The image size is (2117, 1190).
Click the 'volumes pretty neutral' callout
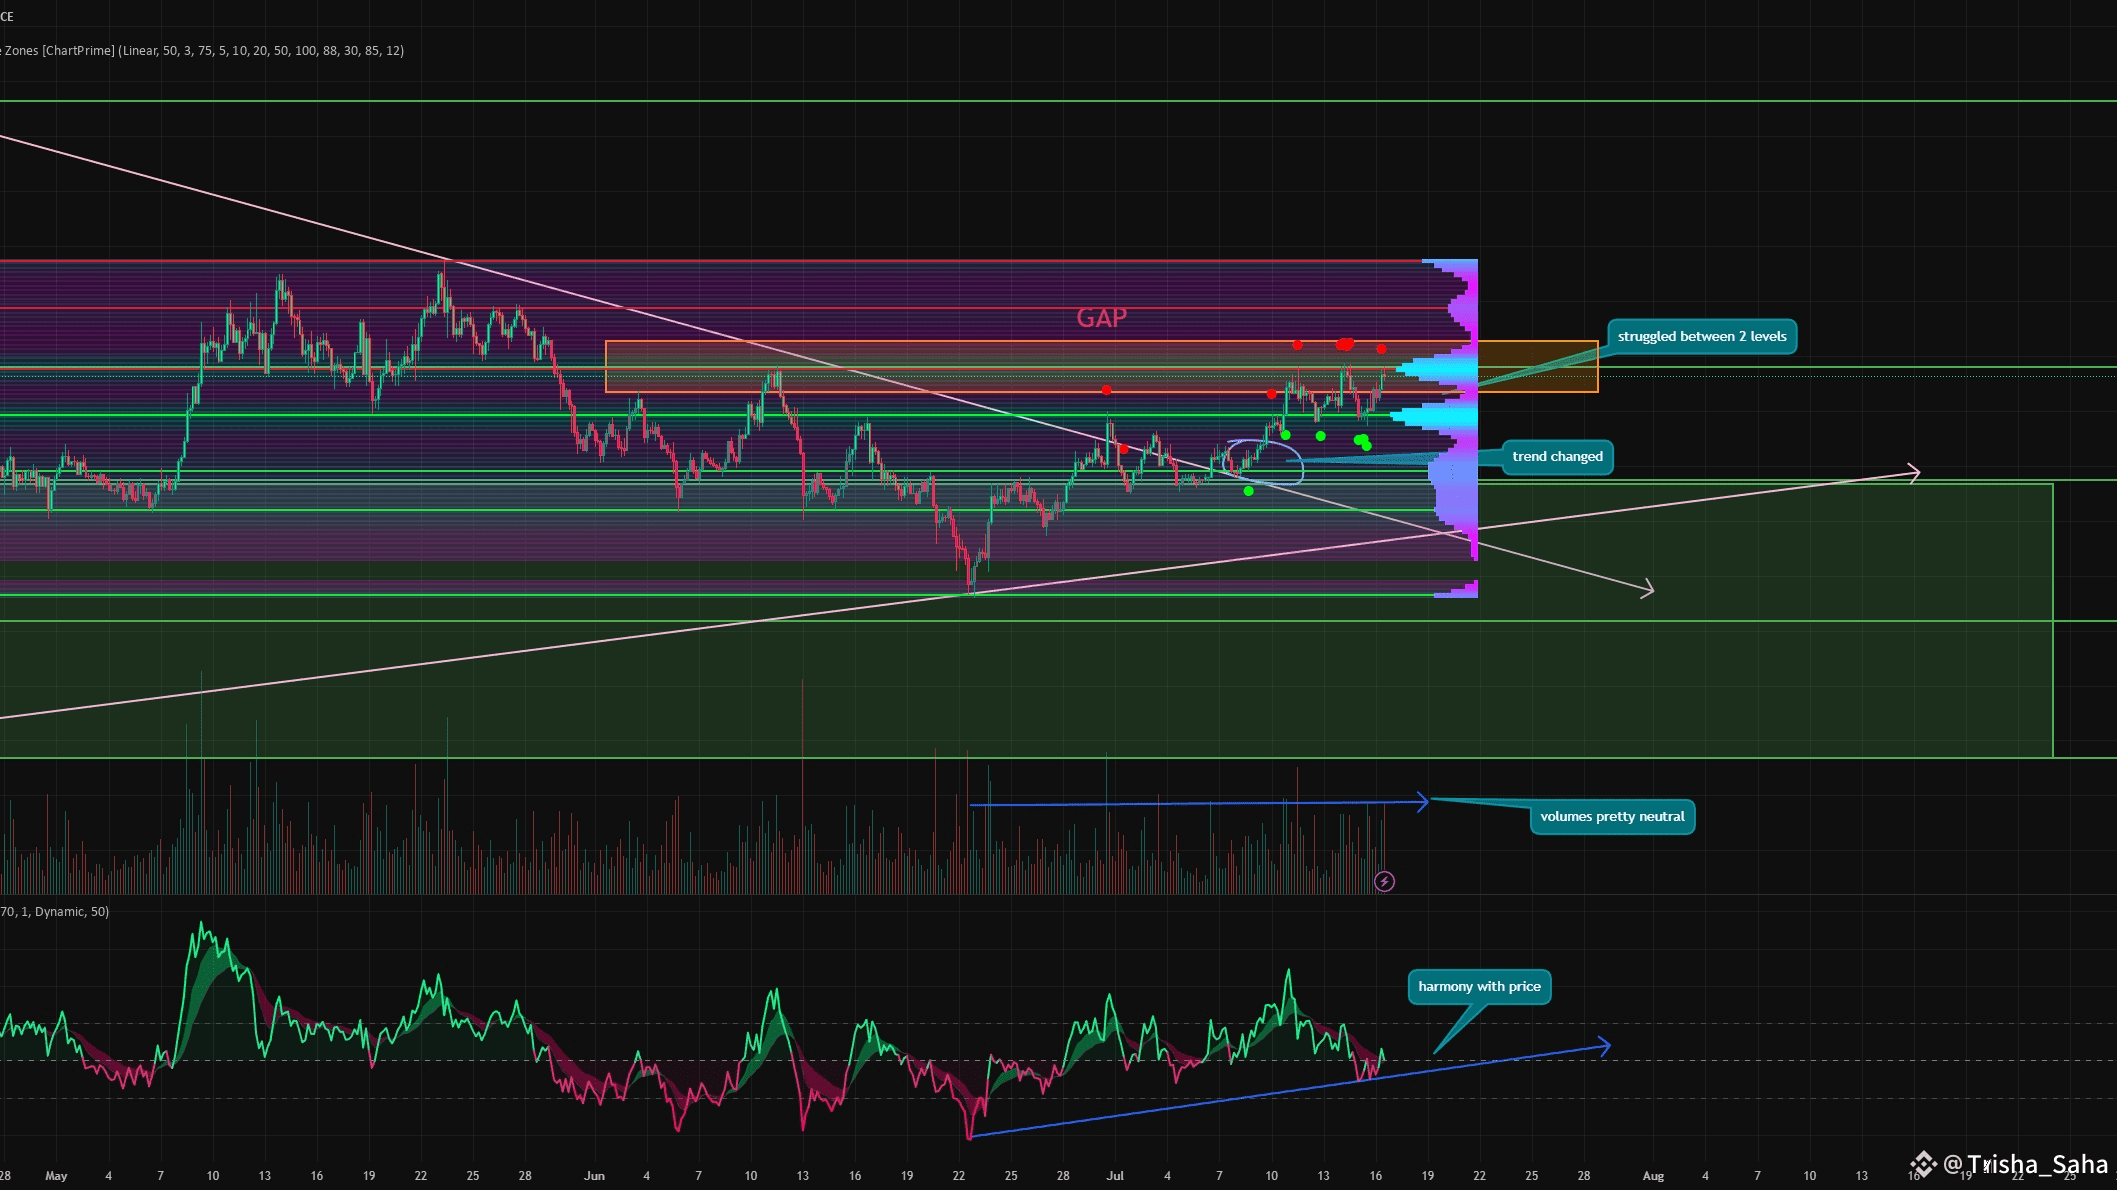point(1611,817)
